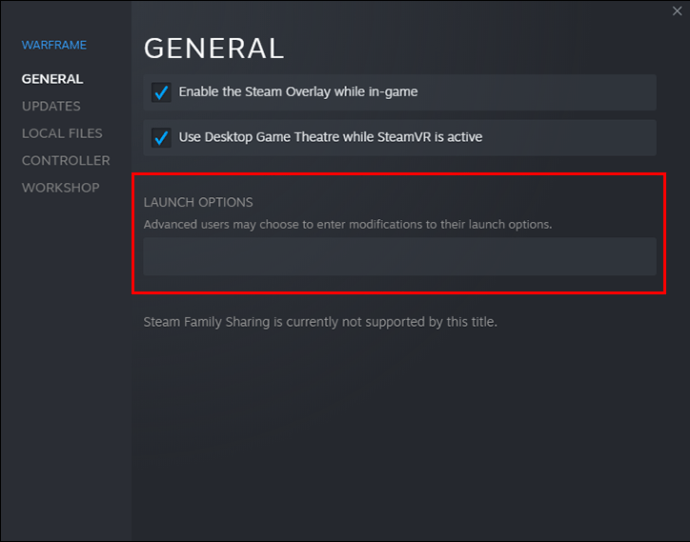Click the blue checkmark beside Desktop Game Theatre
The width and height of the screenshot is (690, 542).
coord(161,137)
